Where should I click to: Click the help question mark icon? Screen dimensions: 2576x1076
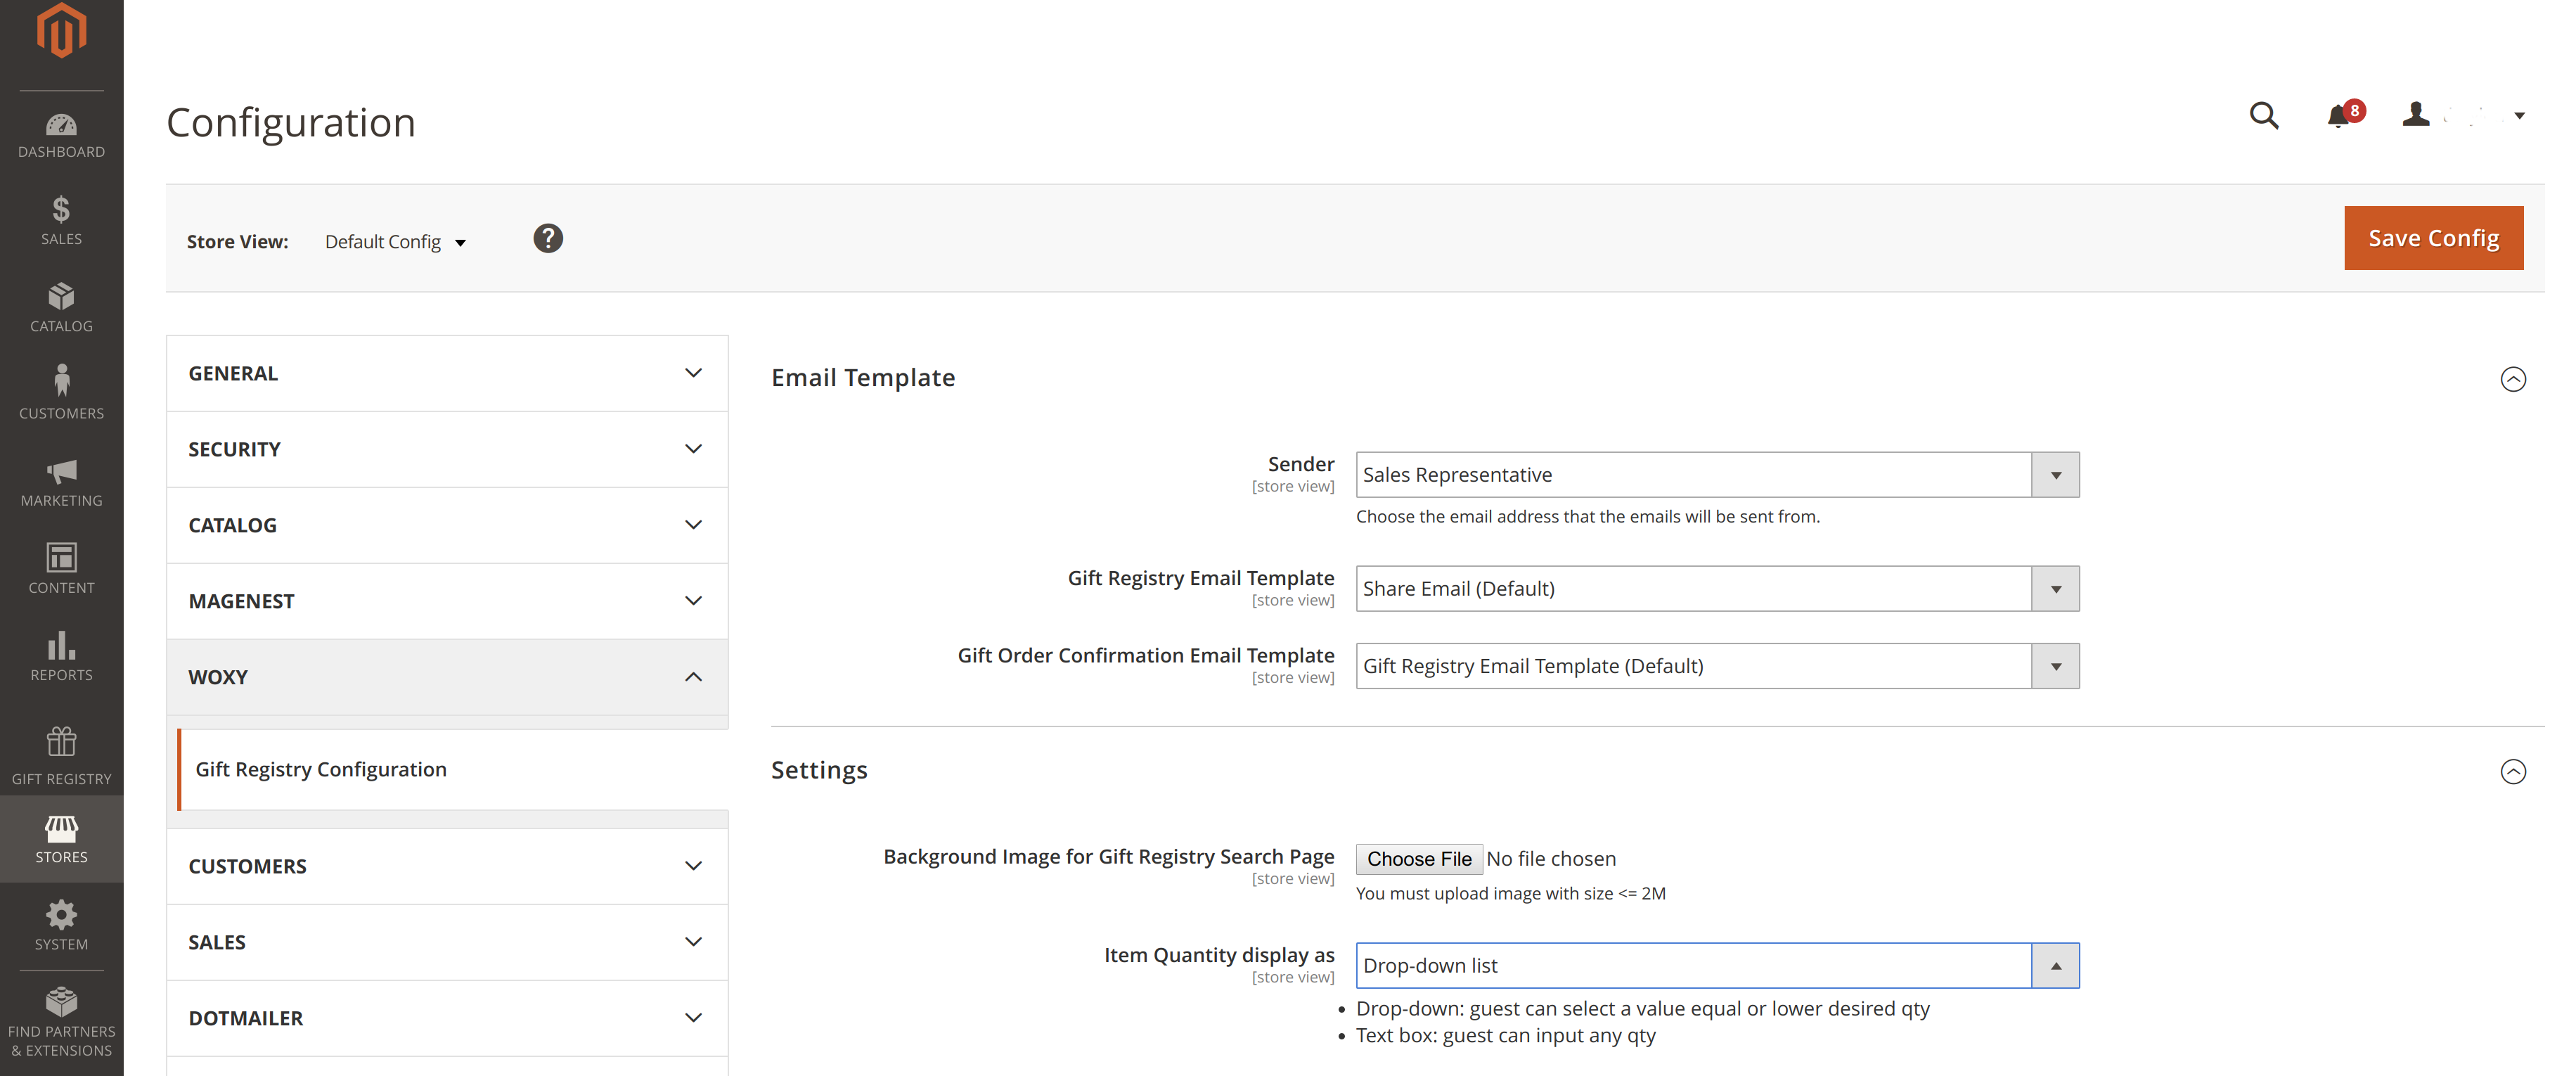pos(547,239)
